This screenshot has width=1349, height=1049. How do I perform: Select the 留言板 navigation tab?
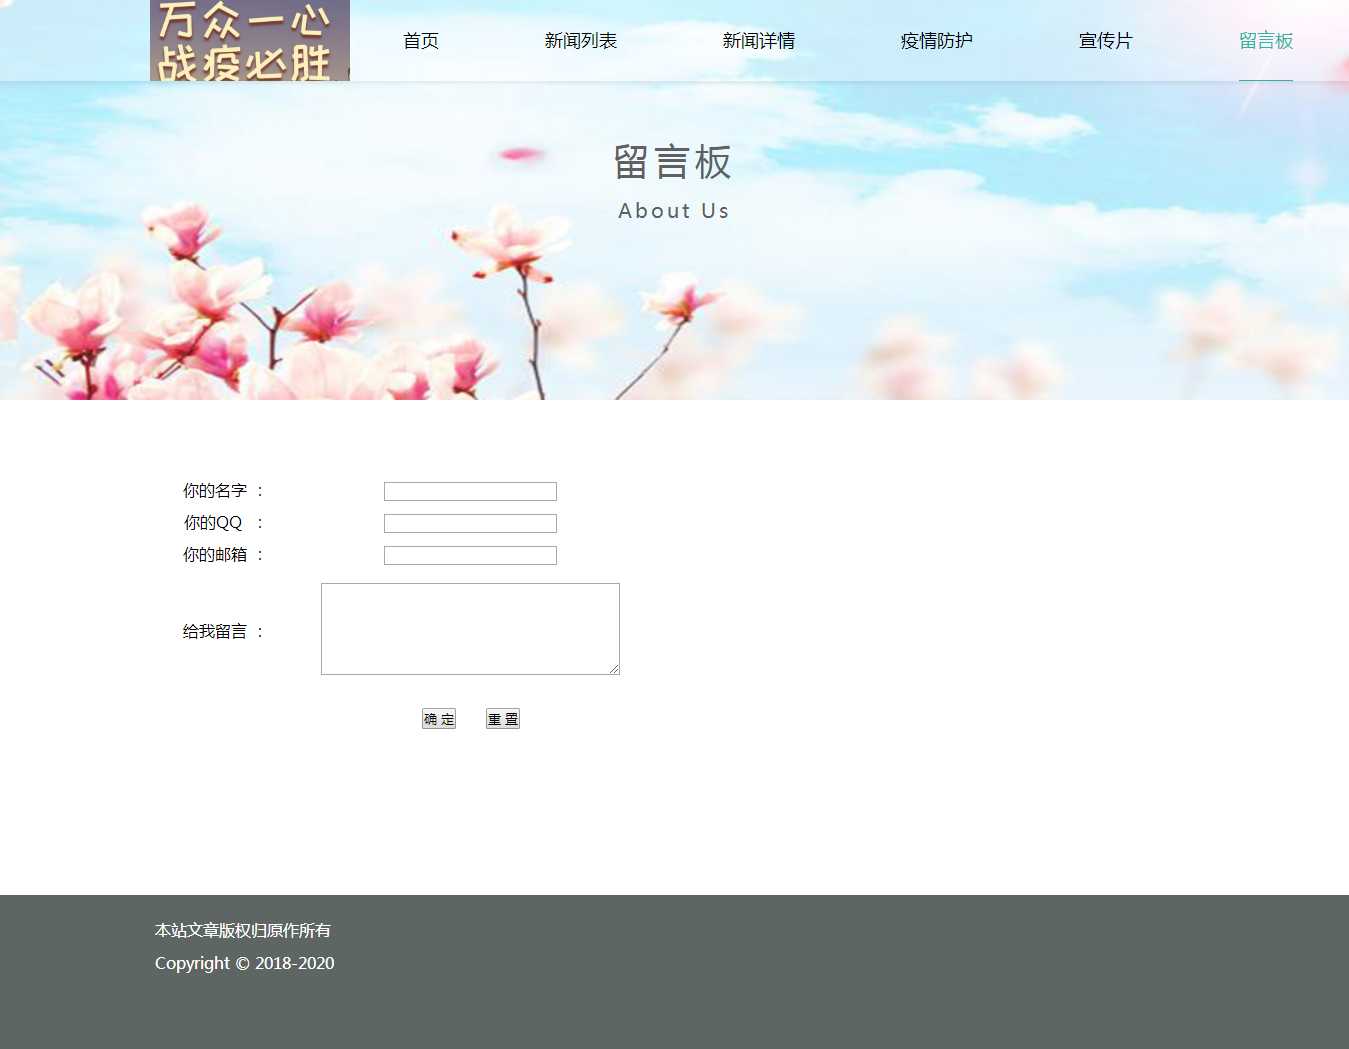pos(1266,41)
